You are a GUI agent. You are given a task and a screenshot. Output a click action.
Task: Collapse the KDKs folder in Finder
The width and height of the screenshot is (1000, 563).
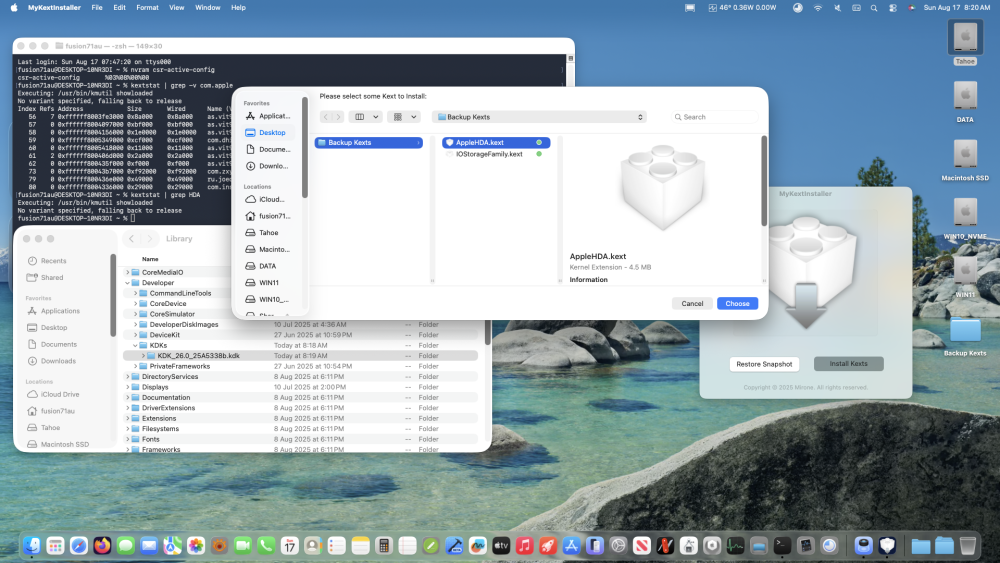[135, 346]
